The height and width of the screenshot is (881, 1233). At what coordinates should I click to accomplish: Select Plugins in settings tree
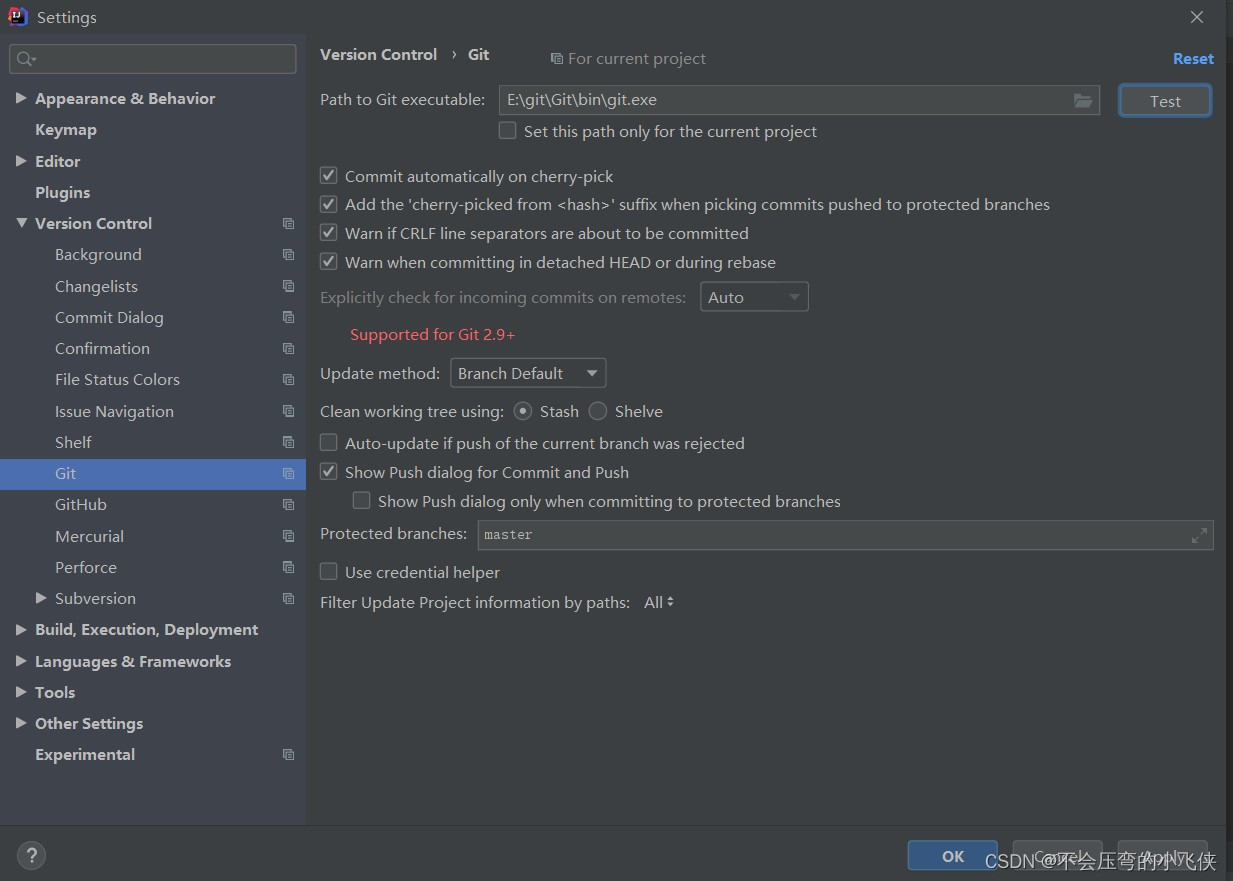point(62,192)
